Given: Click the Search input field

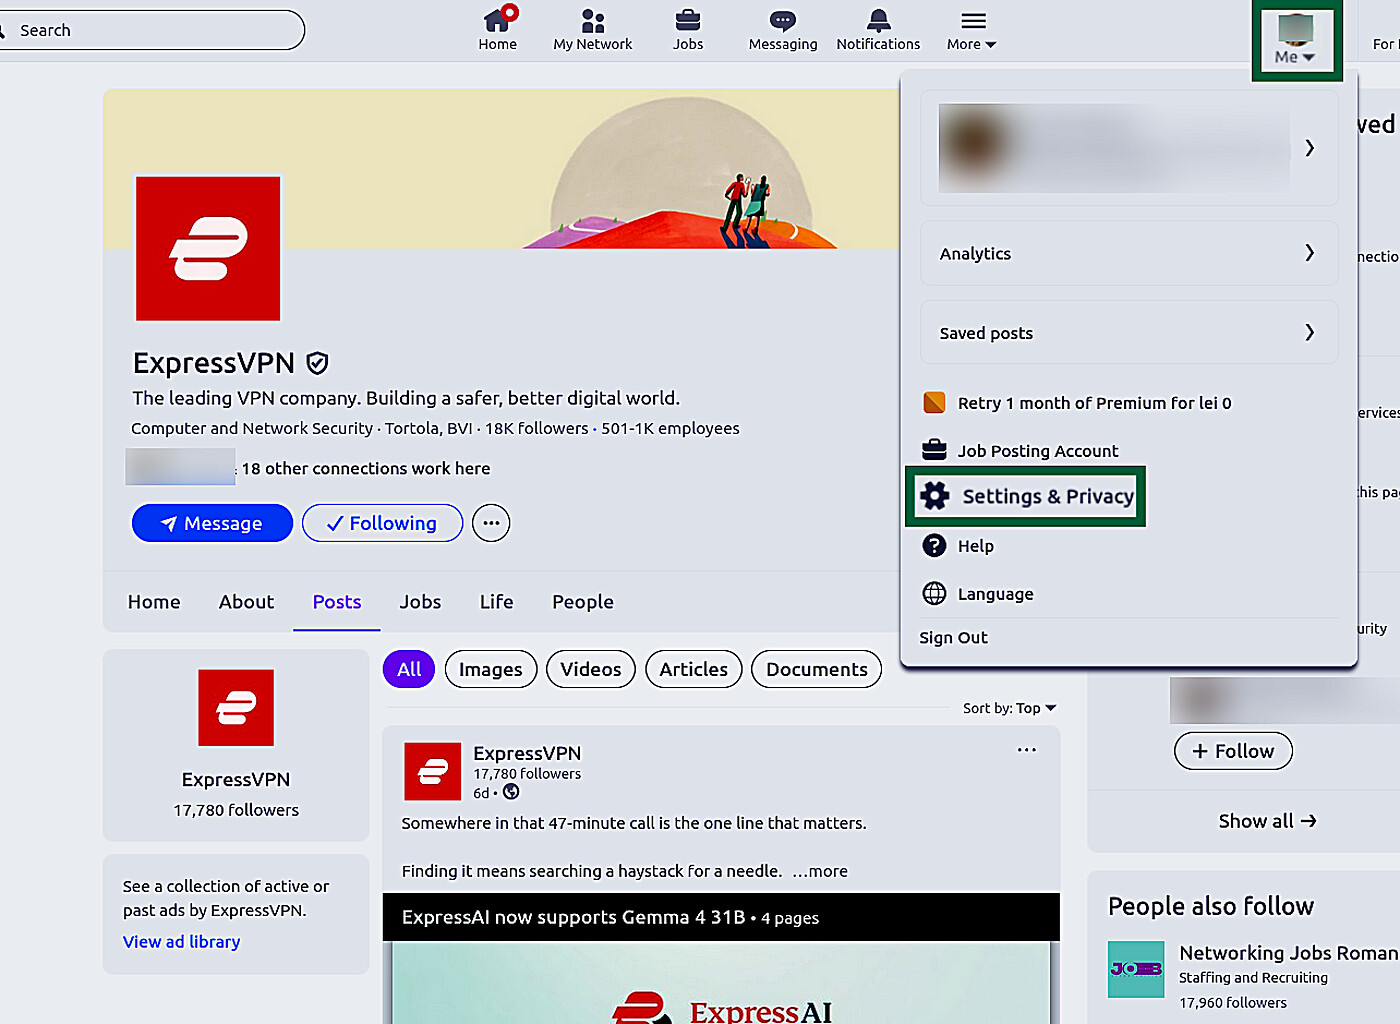Looking at the screenshot, I should (150, 30).
